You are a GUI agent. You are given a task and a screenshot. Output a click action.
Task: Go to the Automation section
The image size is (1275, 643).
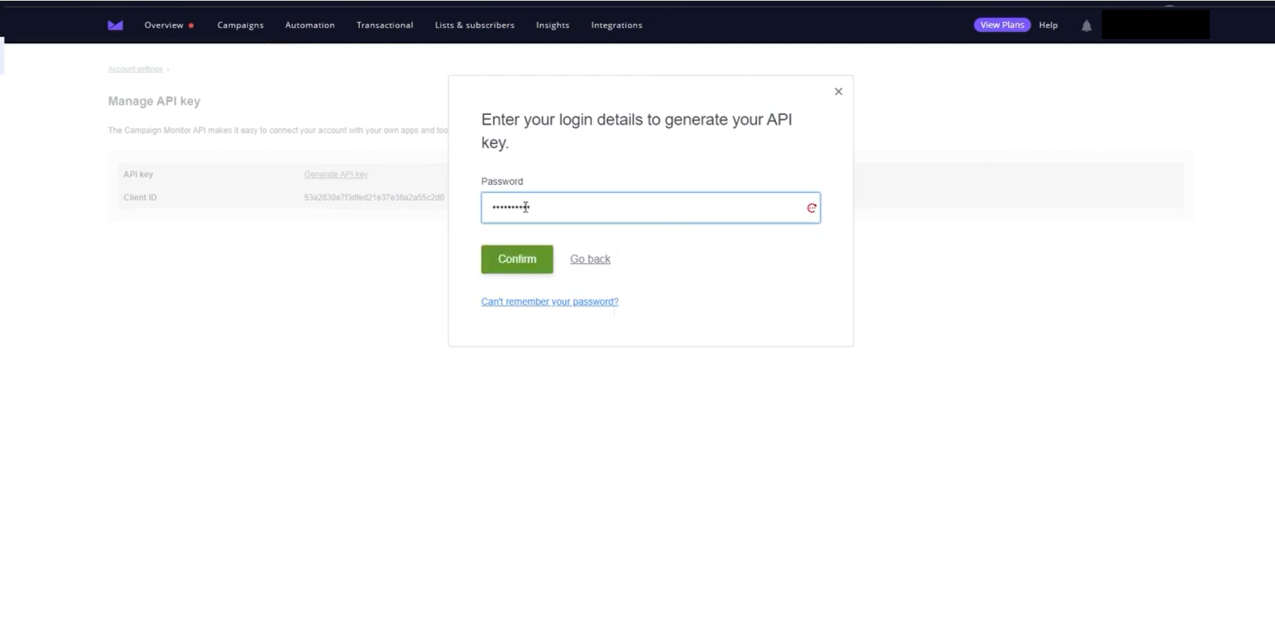(310, 25)
